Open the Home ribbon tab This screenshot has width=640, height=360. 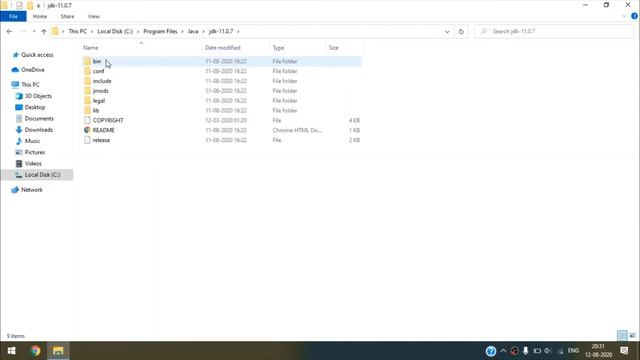tap(40, 16)
